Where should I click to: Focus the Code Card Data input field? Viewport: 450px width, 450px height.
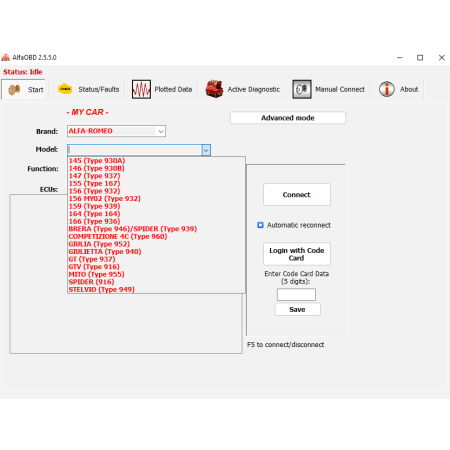(296, 295)
